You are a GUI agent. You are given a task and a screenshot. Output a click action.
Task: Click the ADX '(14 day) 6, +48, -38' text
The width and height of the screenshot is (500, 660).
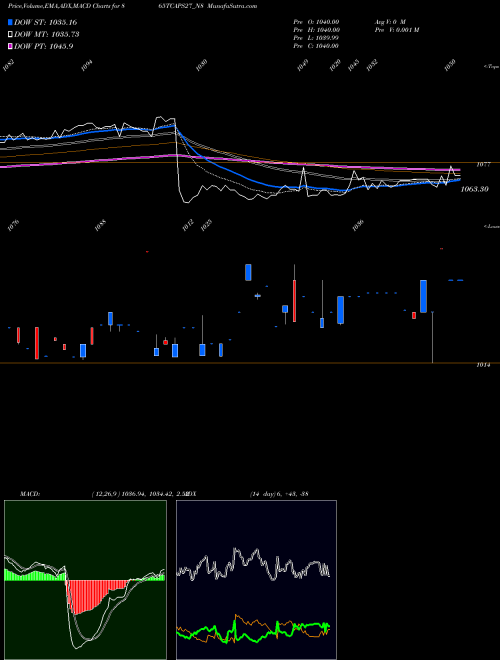point(279,494)
